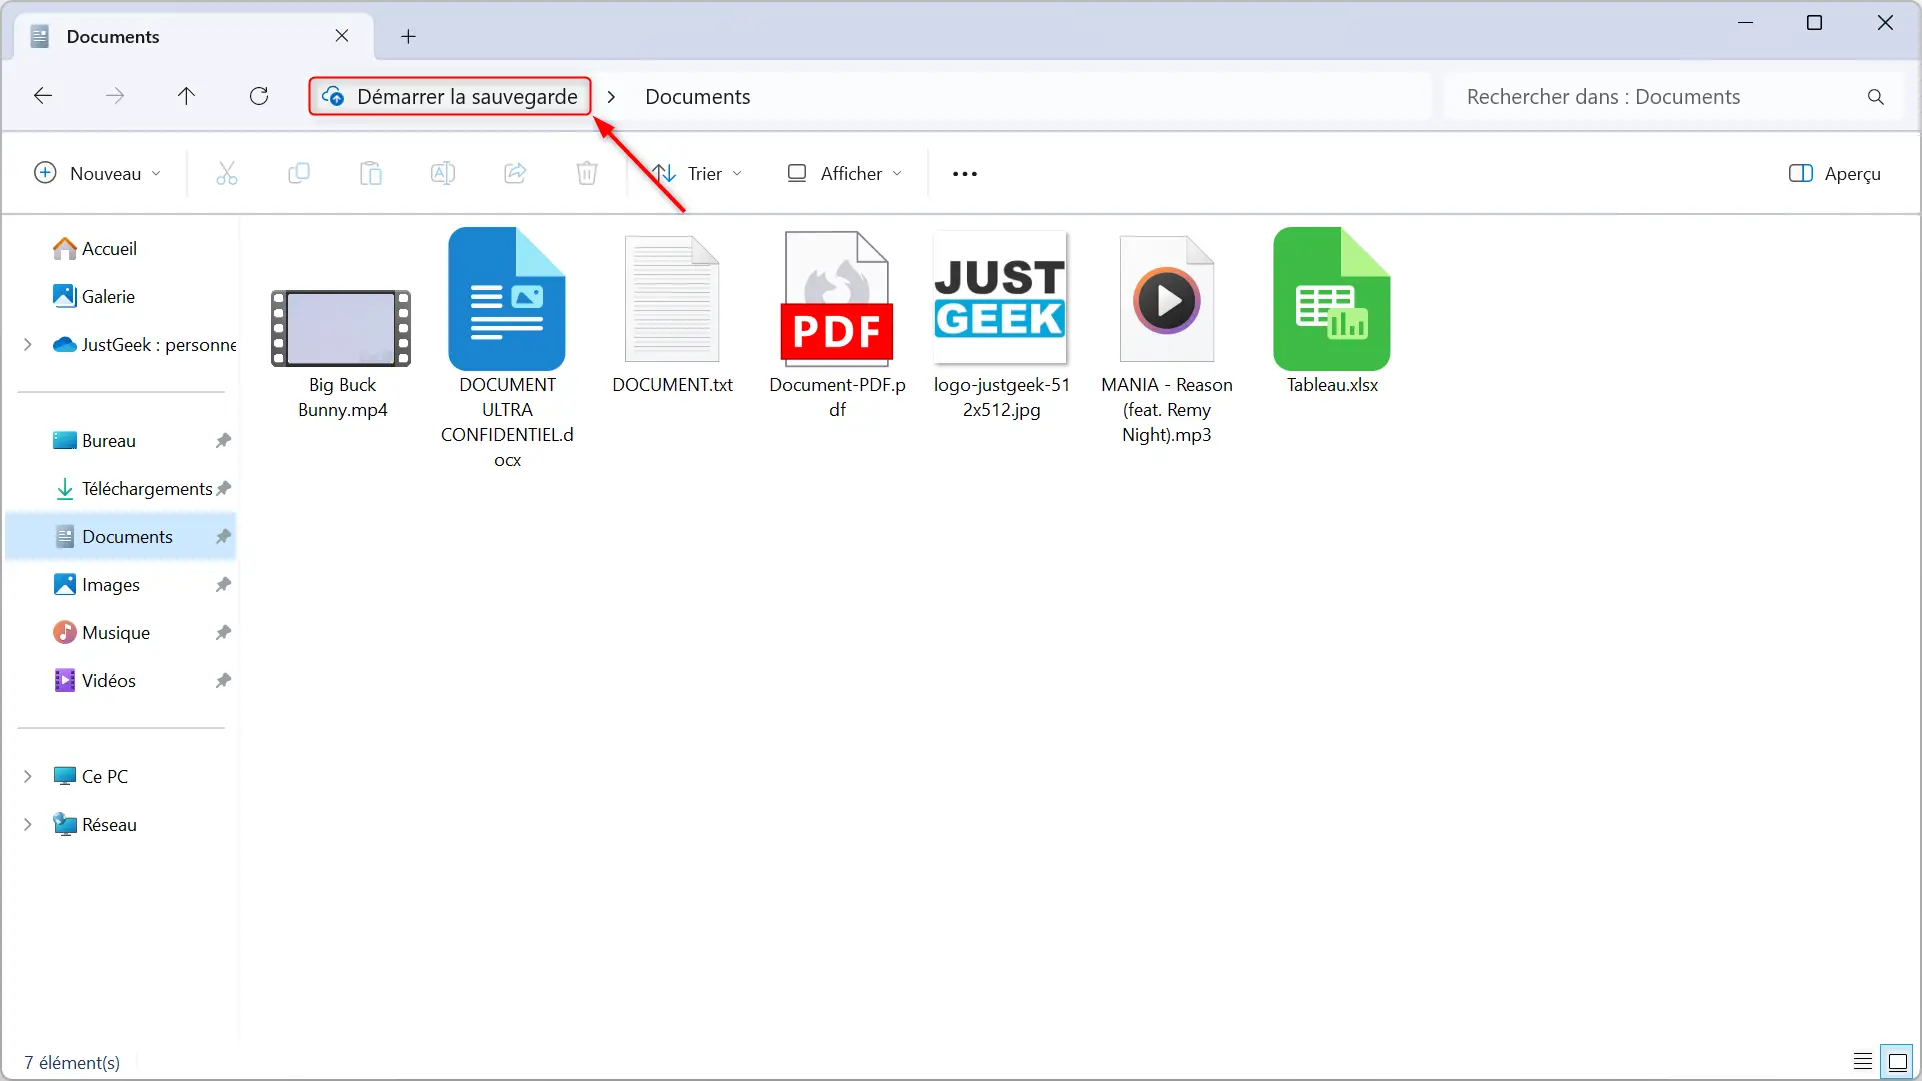
Task: Select Documents in the sidebar
Action: 121,537
